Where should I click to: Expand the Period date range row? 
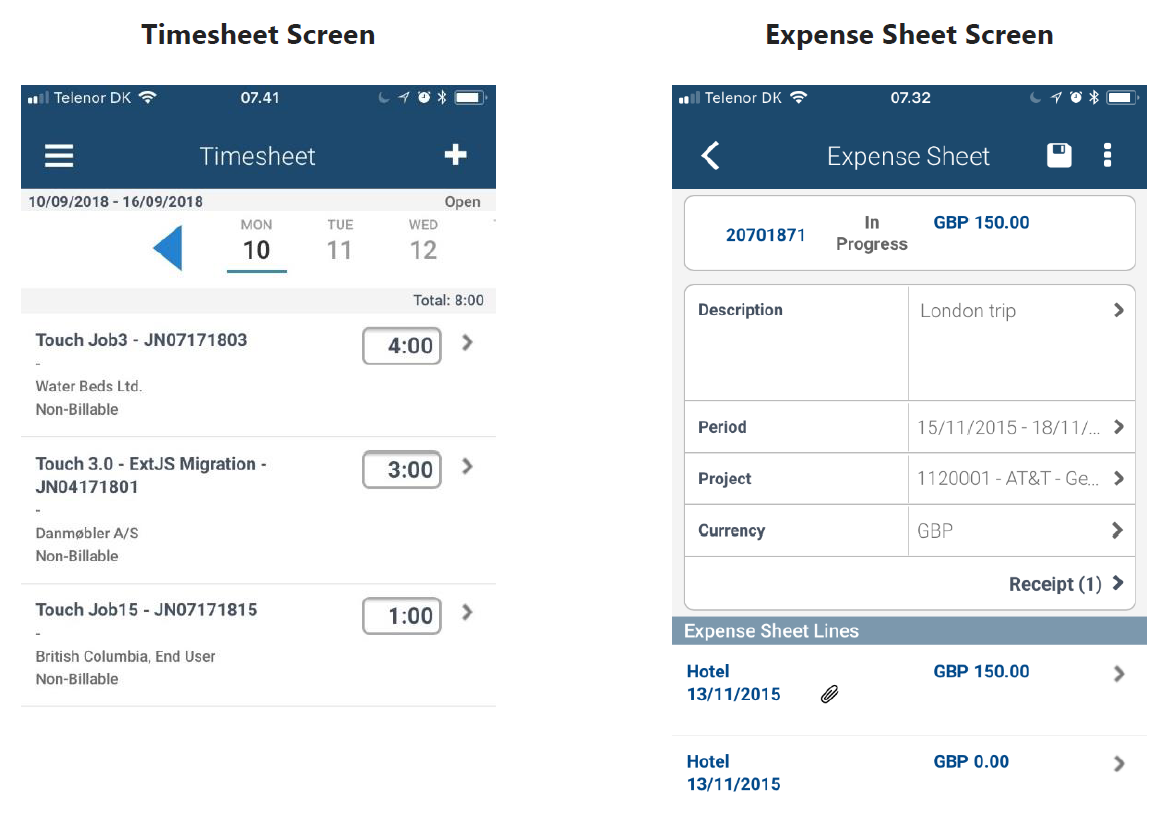(1020, 427)
